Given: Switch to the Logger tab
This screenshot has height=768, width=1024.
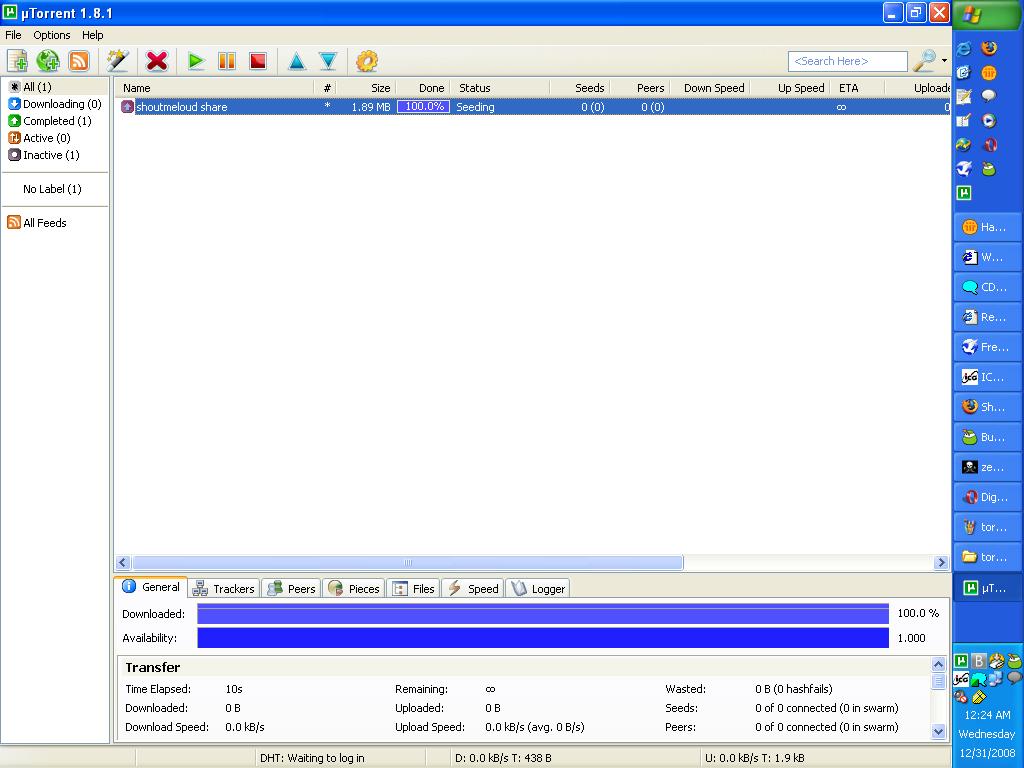Looking at the screenshot, I should coord(537,588).
